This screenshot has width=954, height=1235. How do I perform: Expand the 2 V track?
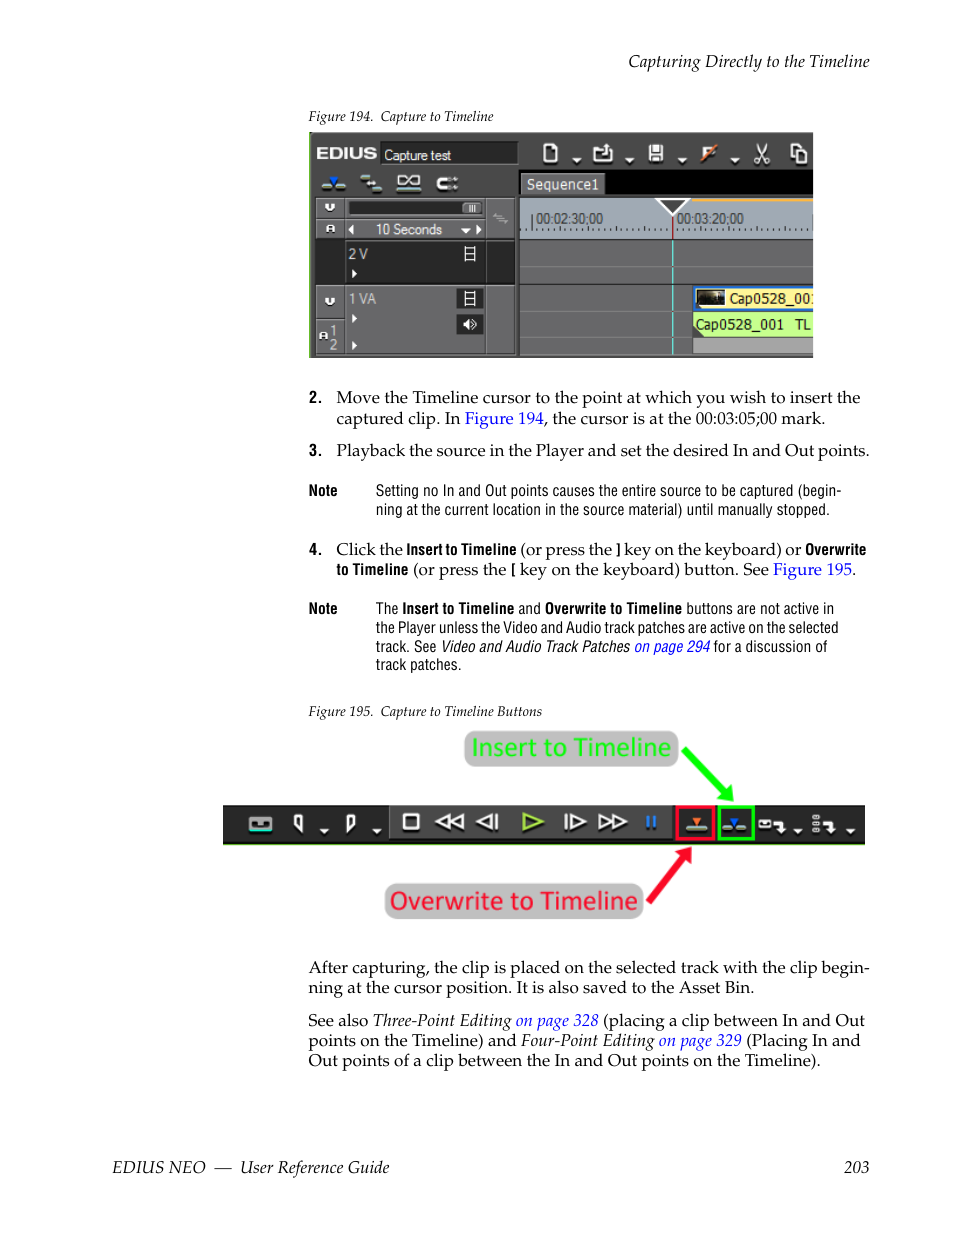point(354,273)
